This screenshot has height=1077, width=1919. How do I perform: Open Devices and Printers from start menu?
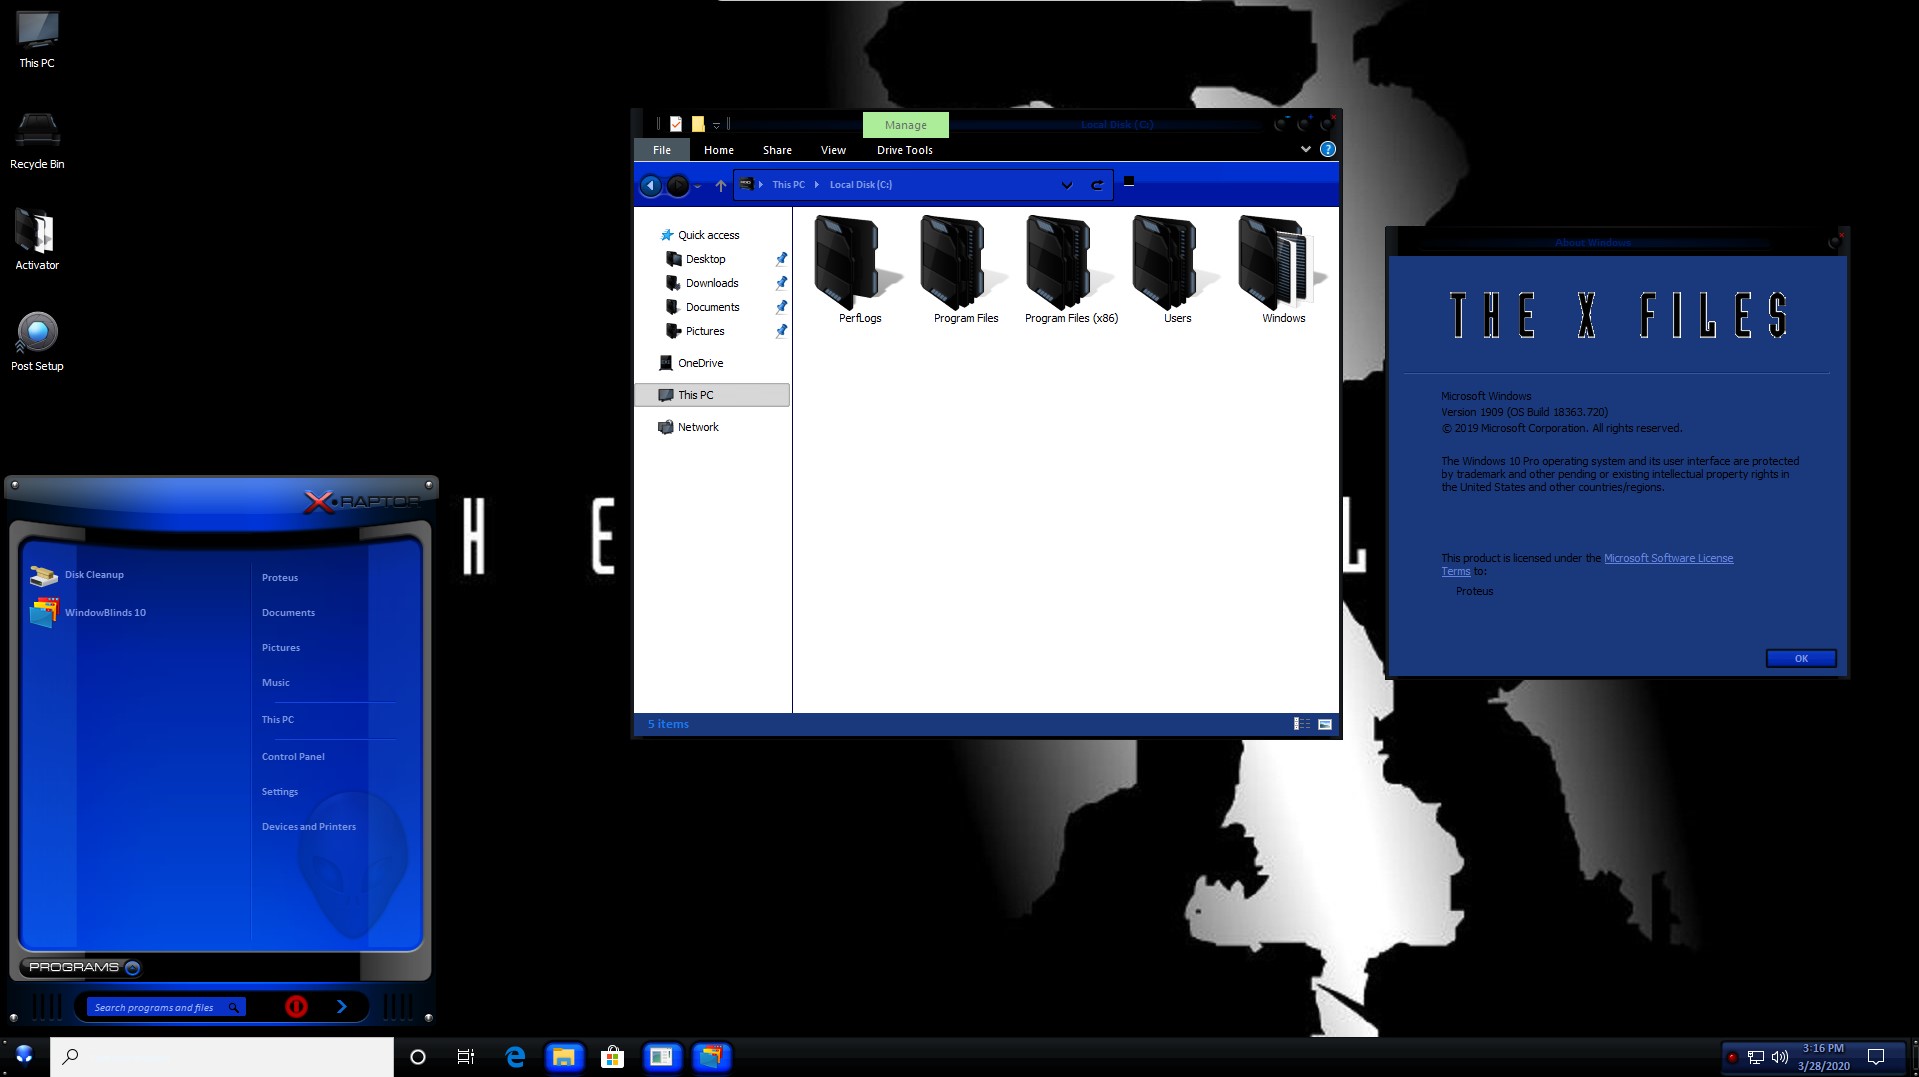(309, 827)
